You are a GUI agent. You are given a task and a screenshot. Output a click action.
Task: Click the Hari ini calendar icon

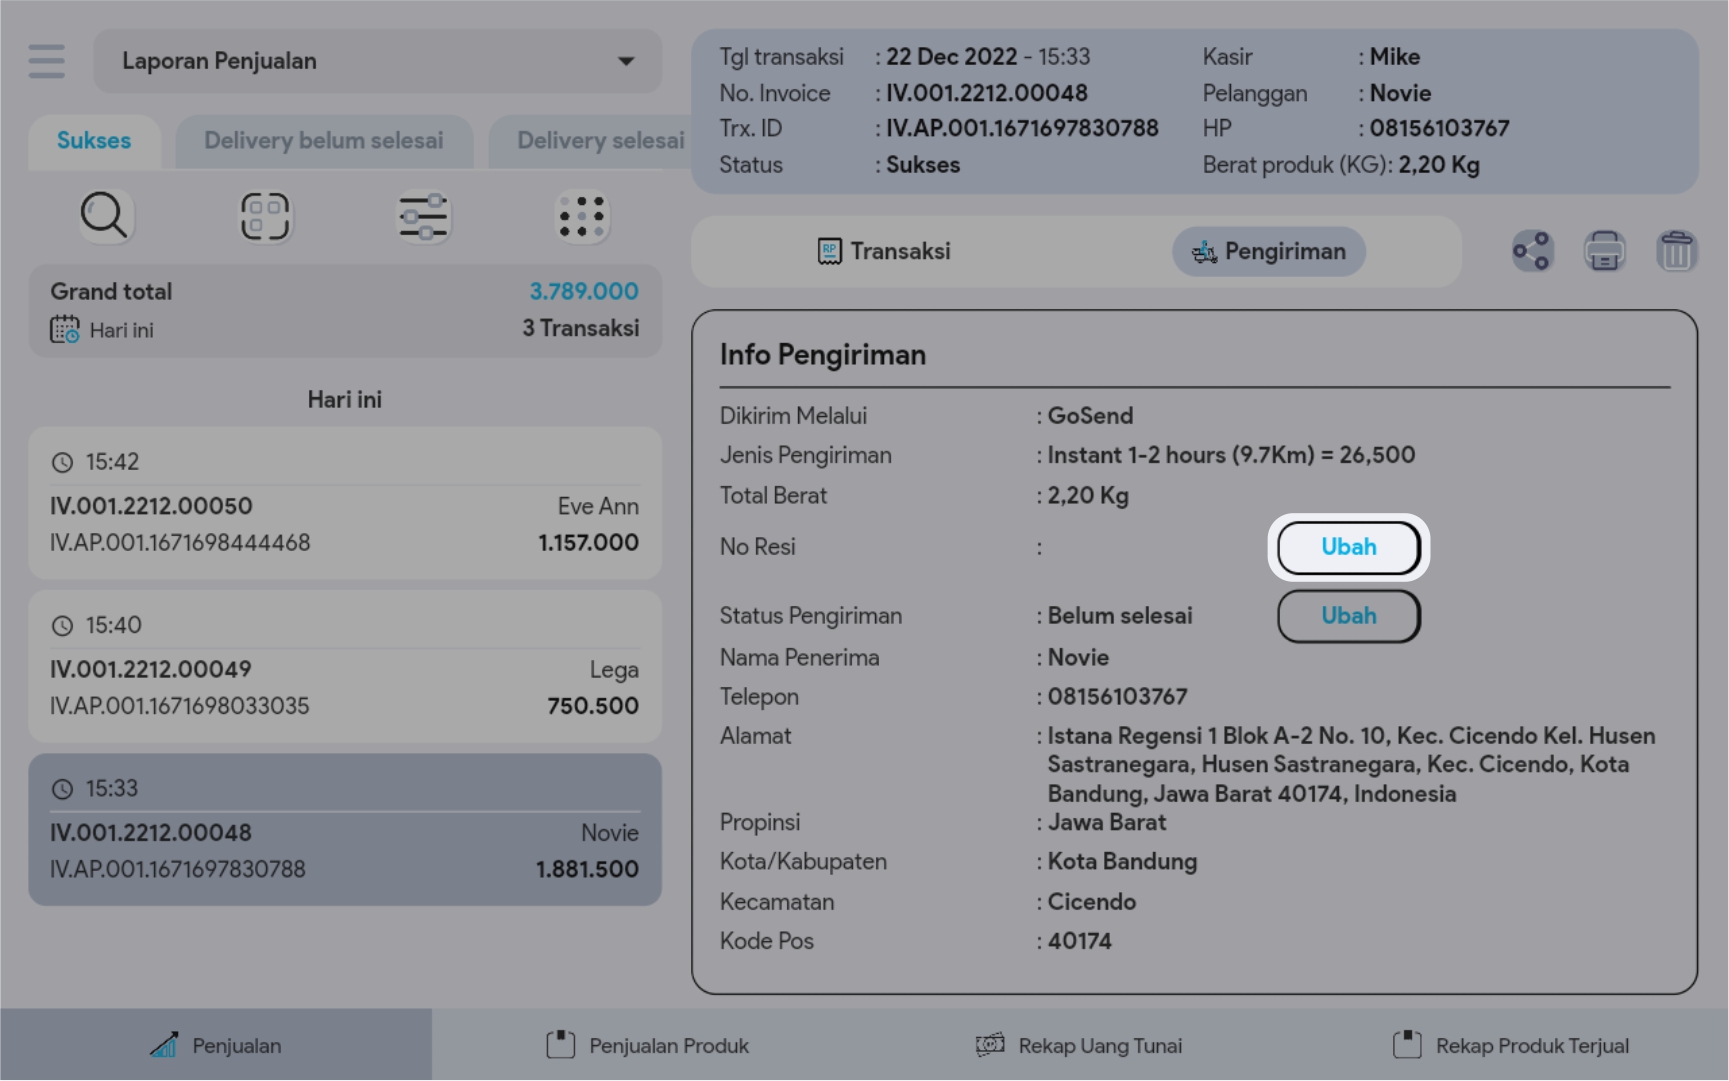pyautogui.click(x=65, y=330)
